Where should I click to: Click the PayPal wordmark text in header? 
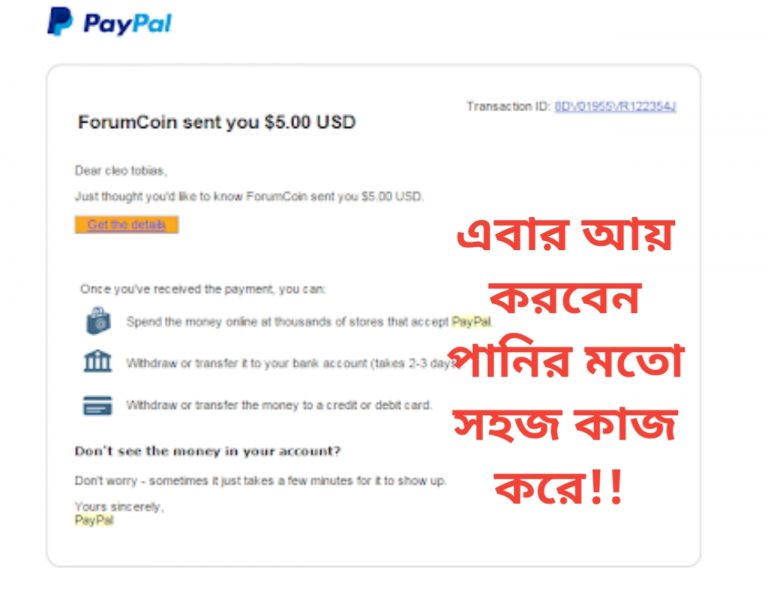[x=128, y=24]
